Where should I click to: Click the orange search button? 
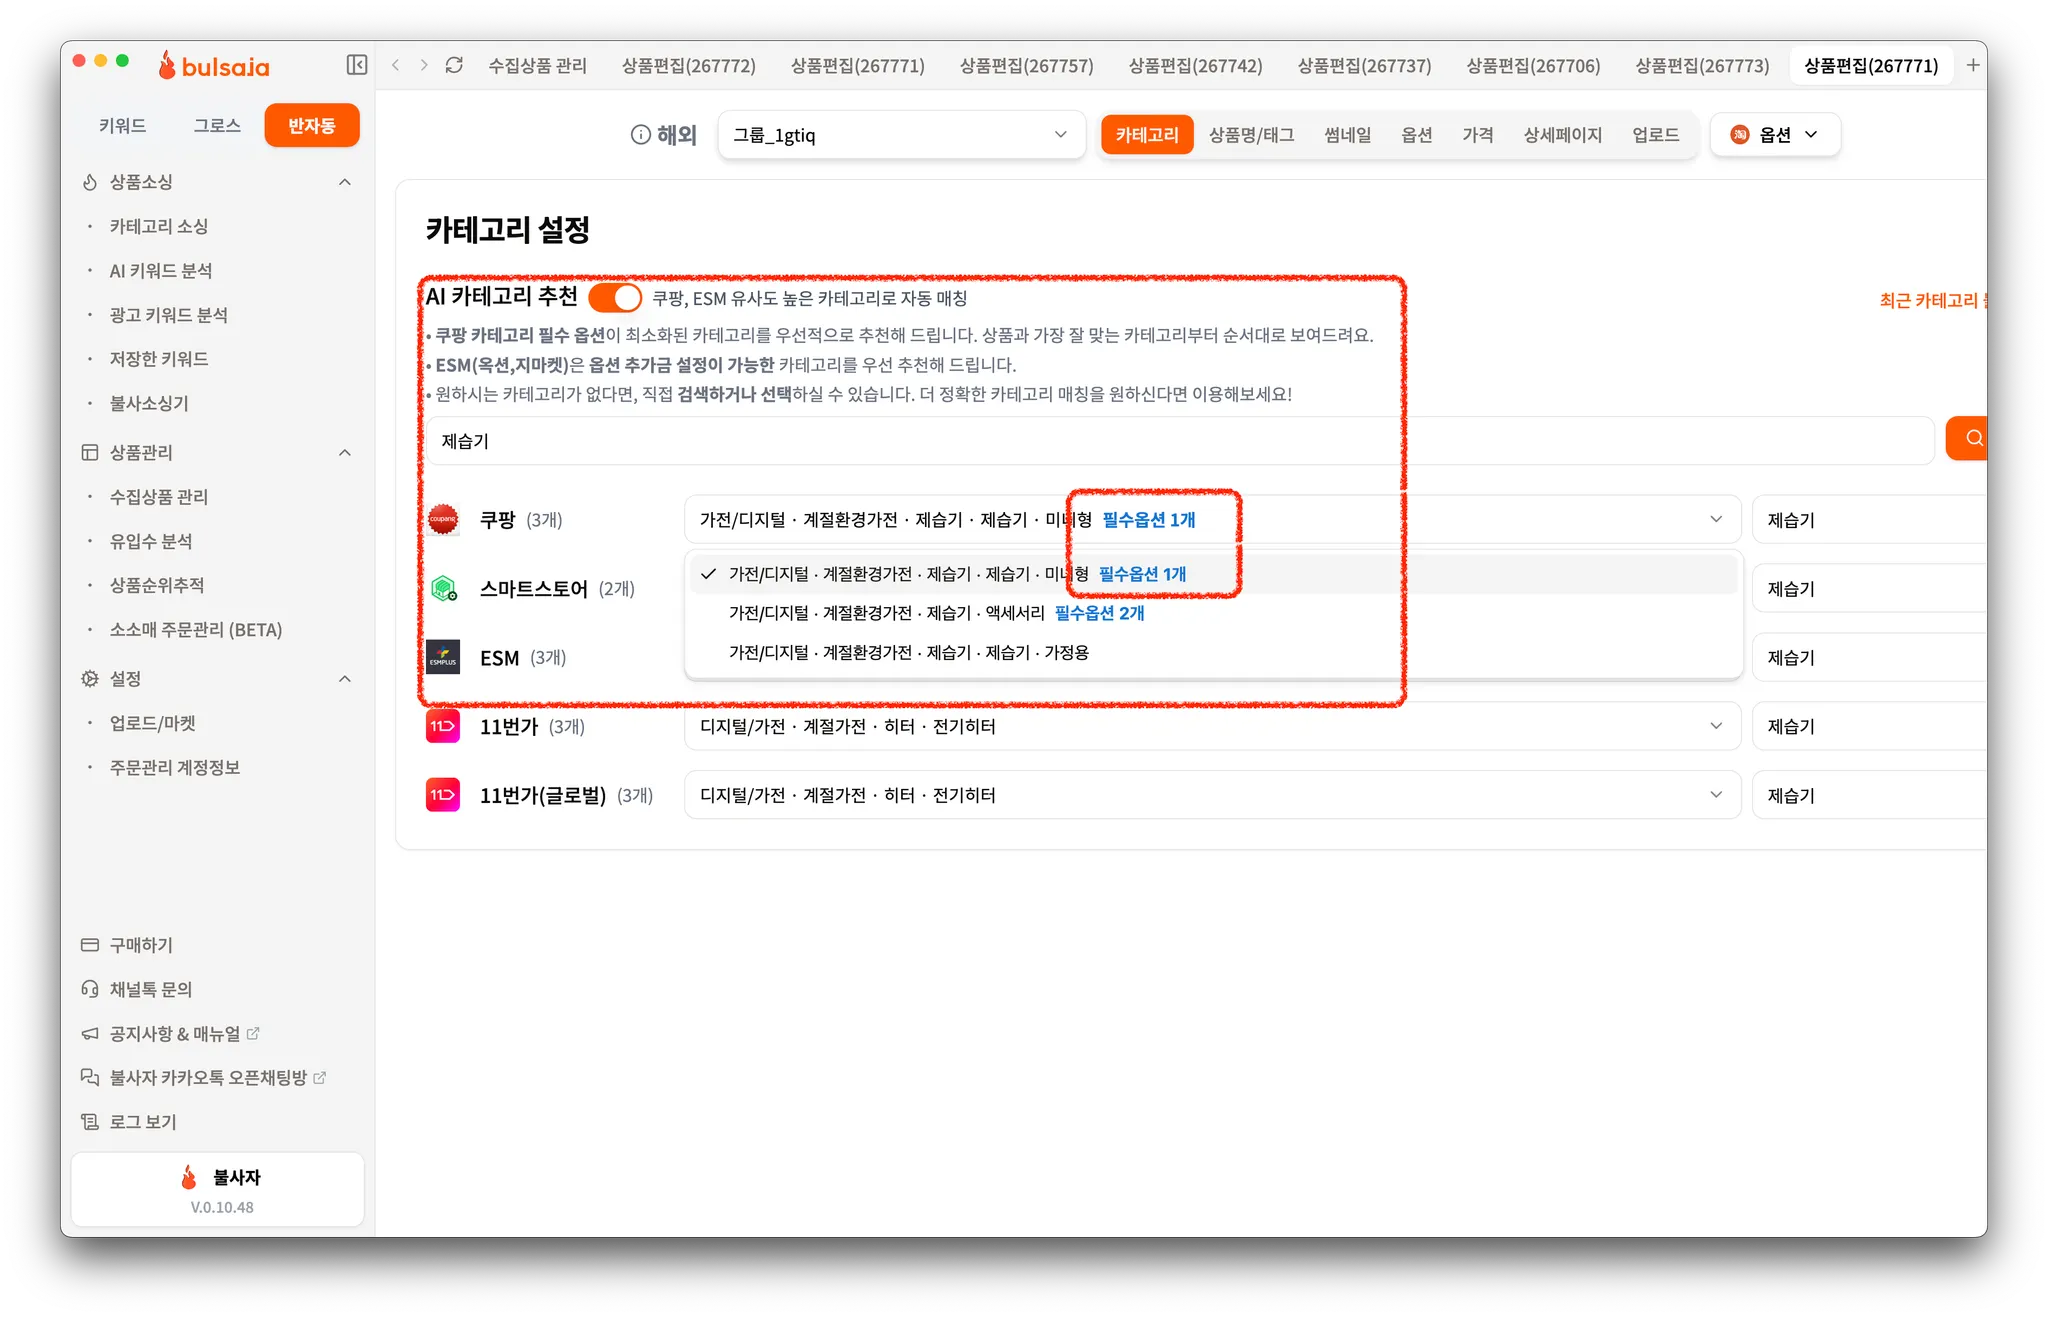1970,438
